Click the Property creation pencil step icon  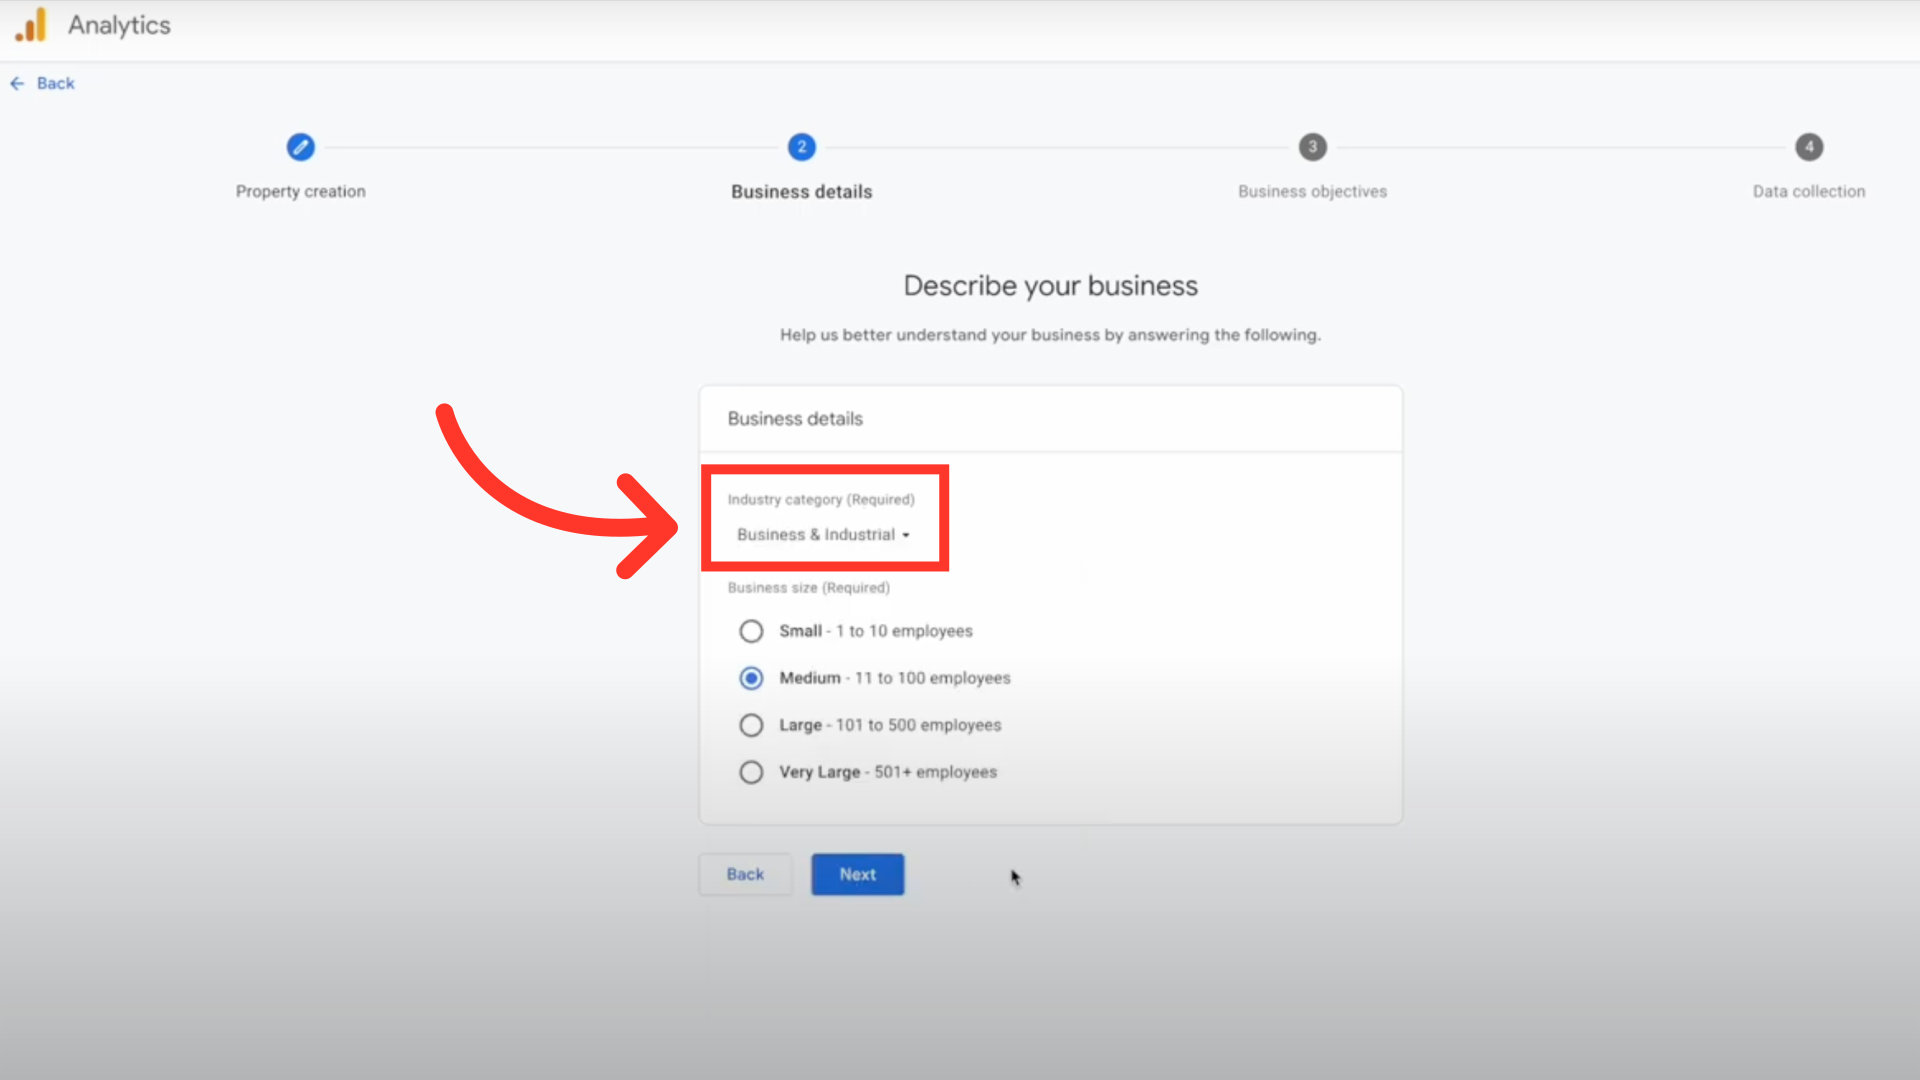[x=300, y=147]
